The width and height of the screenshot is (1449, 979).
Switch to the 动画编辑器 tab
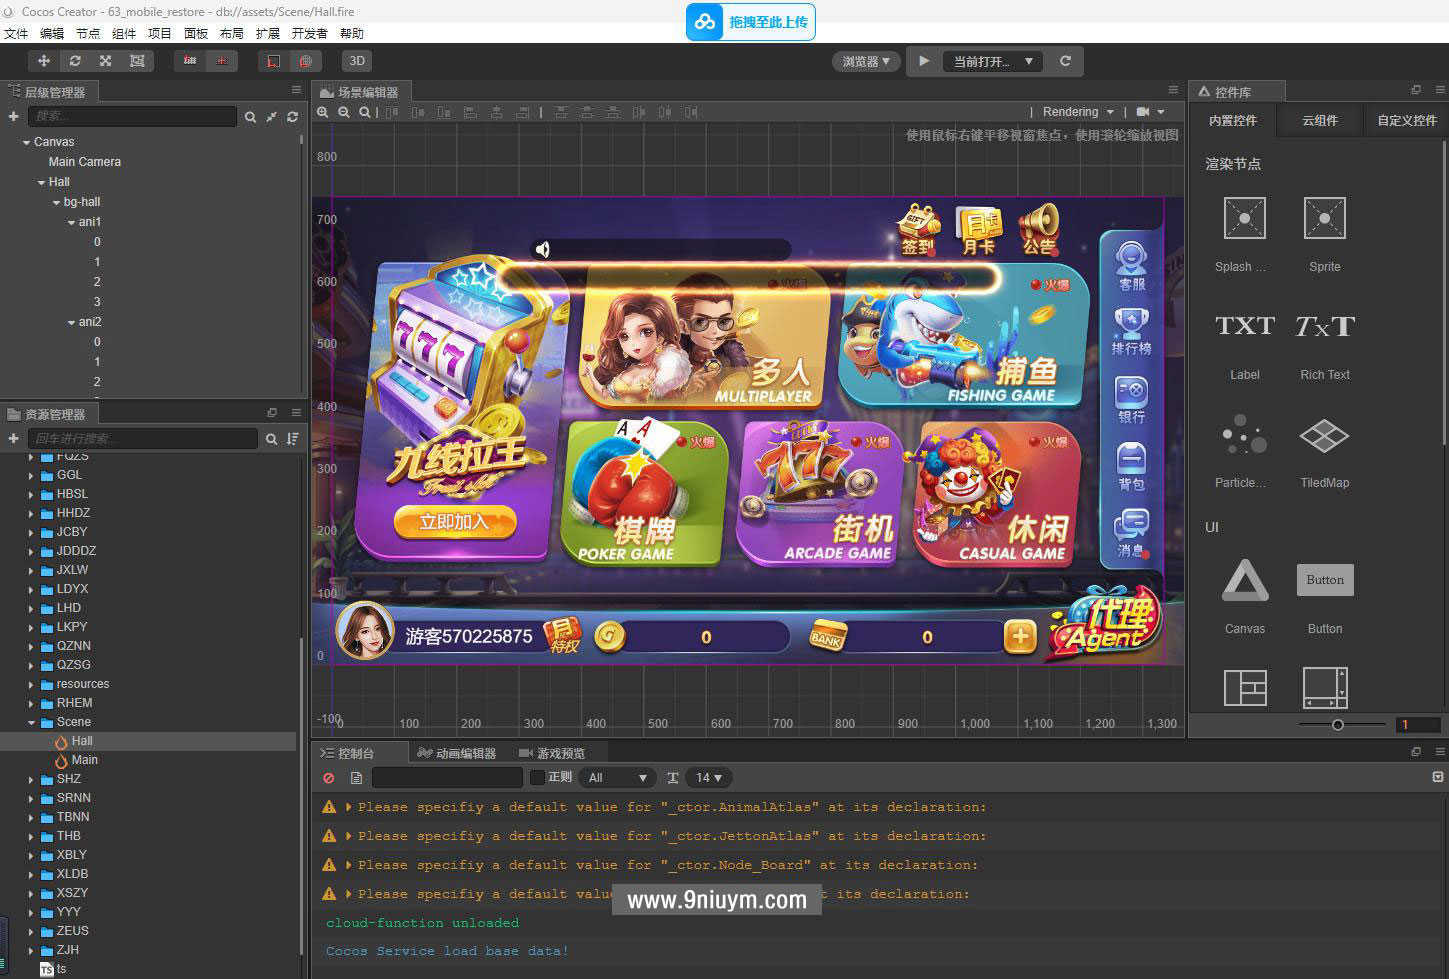click(x=458, y=753)
